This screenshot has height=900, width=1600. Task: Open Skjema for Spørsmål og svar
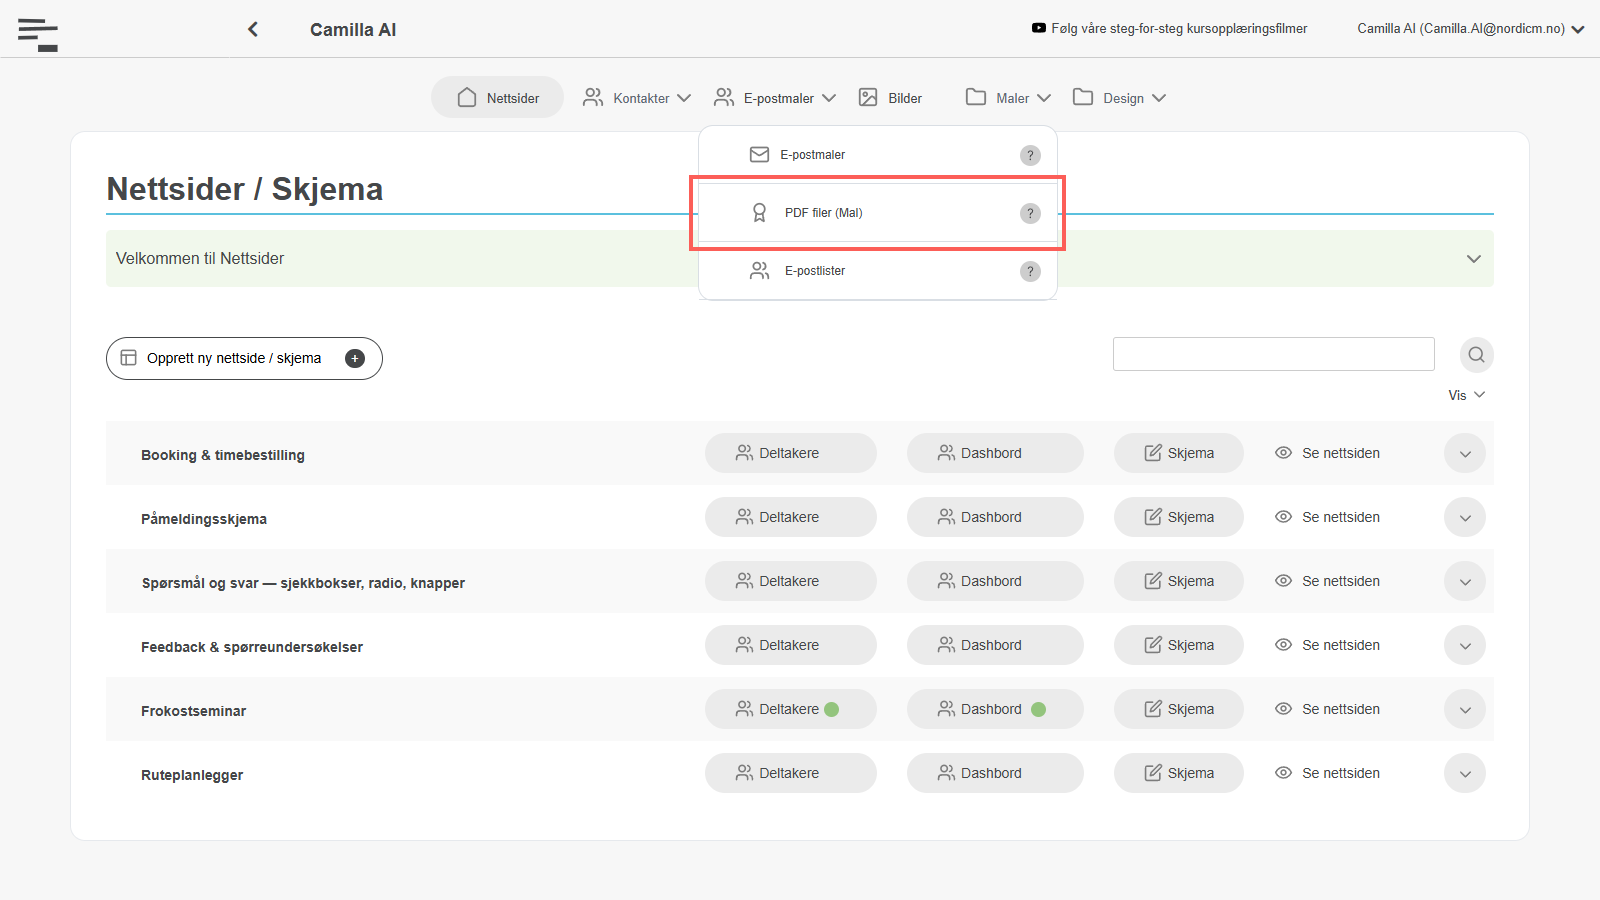coord(1179,581)
